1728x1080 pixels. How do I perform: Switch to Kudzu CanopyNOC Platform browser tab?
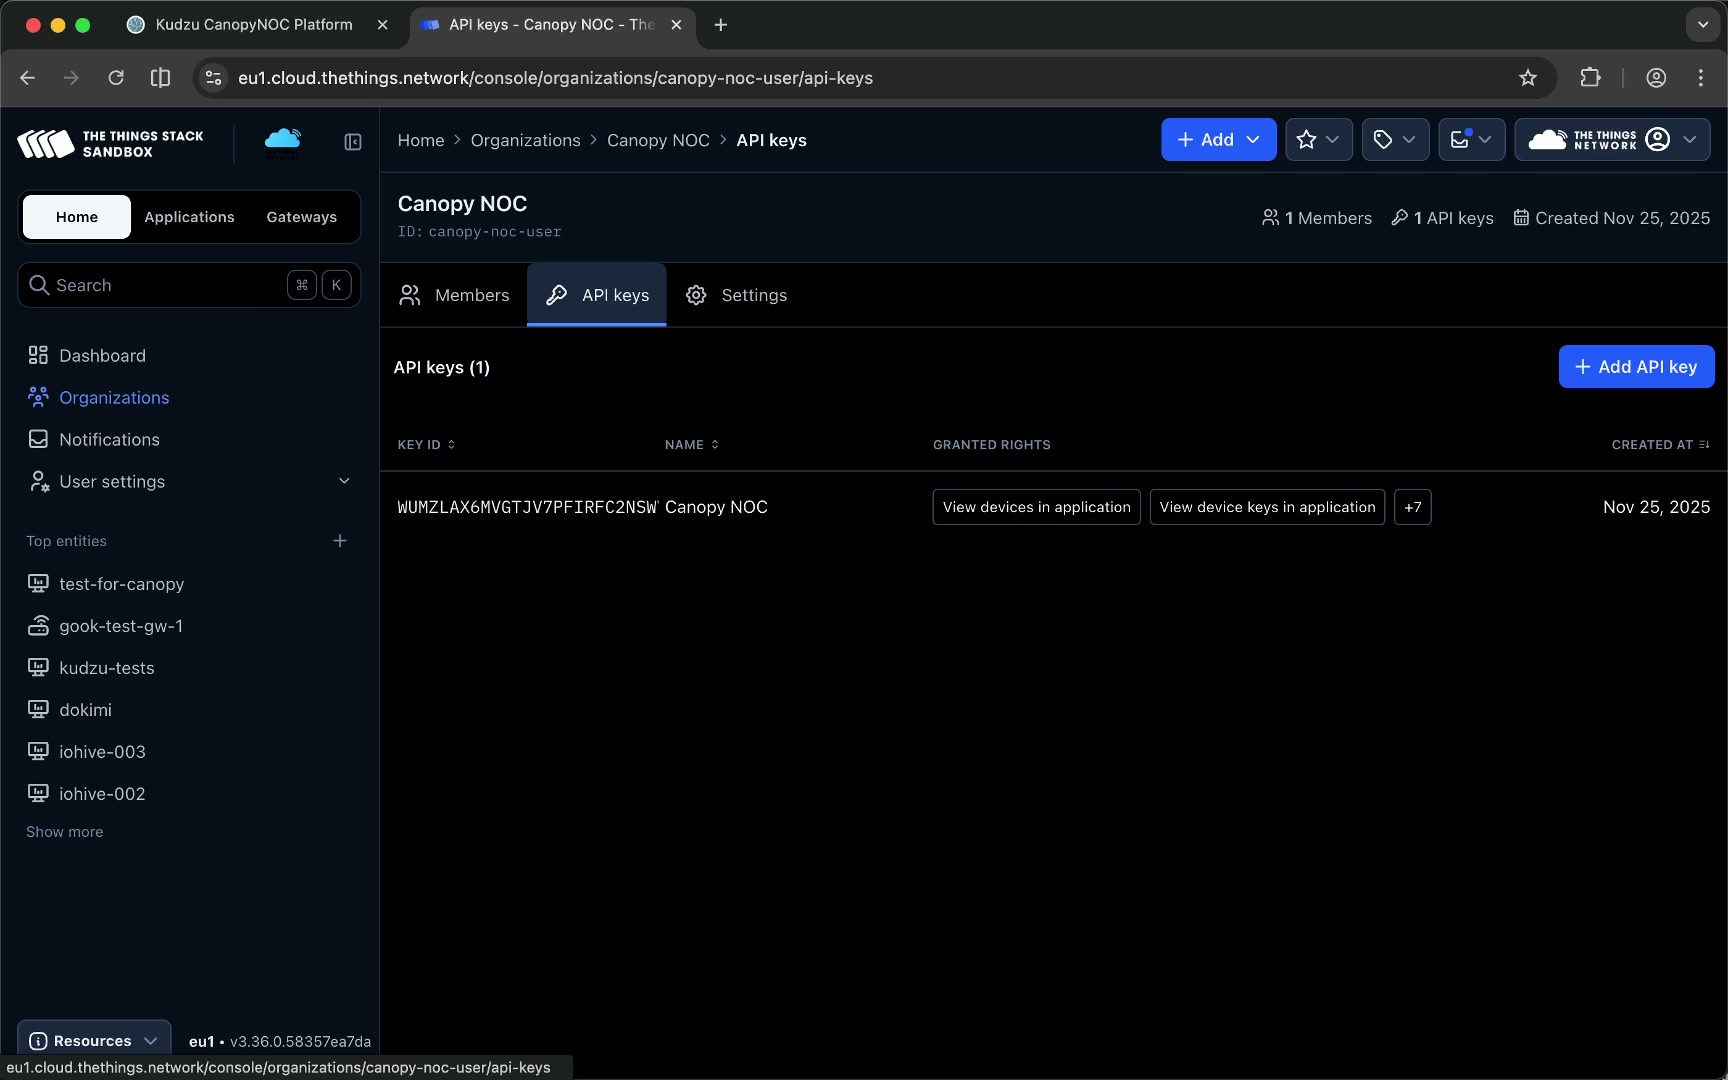[x=254, y=25]
